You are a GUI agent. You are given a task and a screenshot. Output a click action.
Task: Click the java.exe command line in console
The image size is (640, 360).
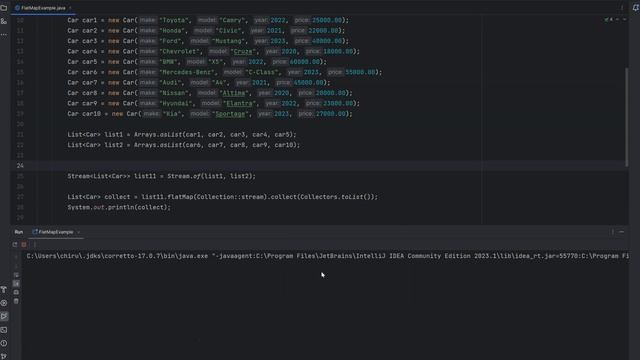coord(327,256)
